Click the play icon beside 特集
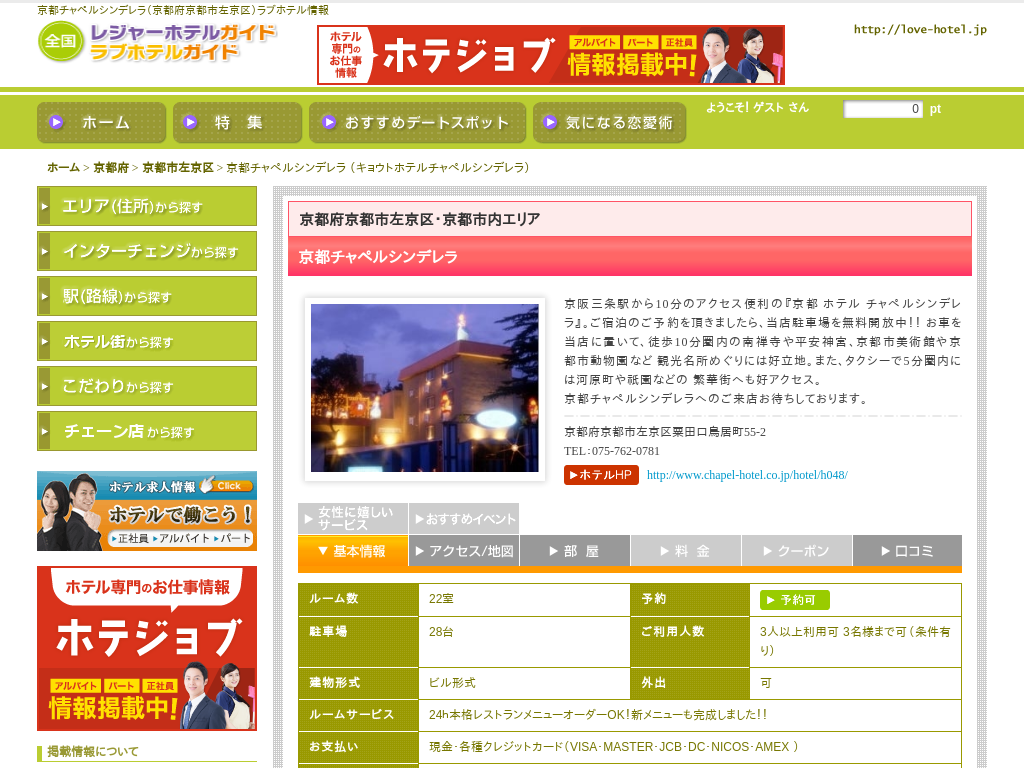The width and height of the screenshot is (1024, 768). [190, 122]
